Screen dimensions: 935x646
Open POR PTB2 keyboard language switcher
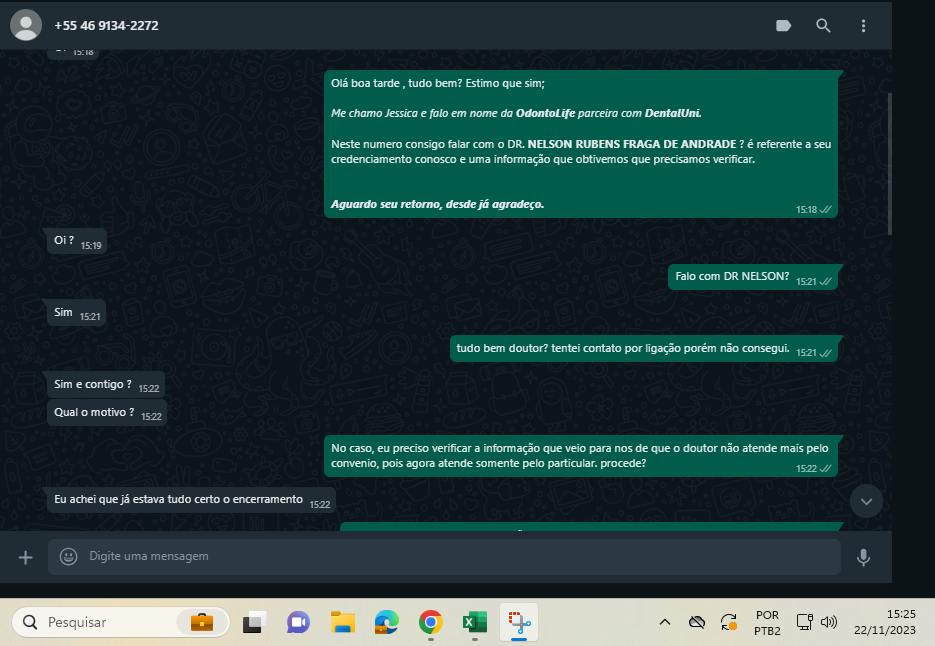(x=767, y=622)
